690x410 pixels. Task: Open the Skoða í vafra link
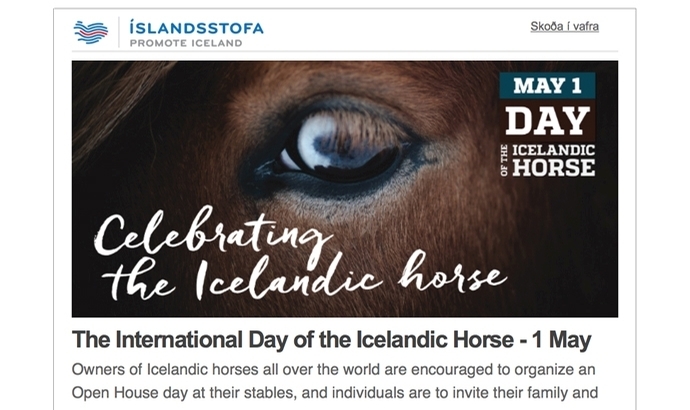565,26
